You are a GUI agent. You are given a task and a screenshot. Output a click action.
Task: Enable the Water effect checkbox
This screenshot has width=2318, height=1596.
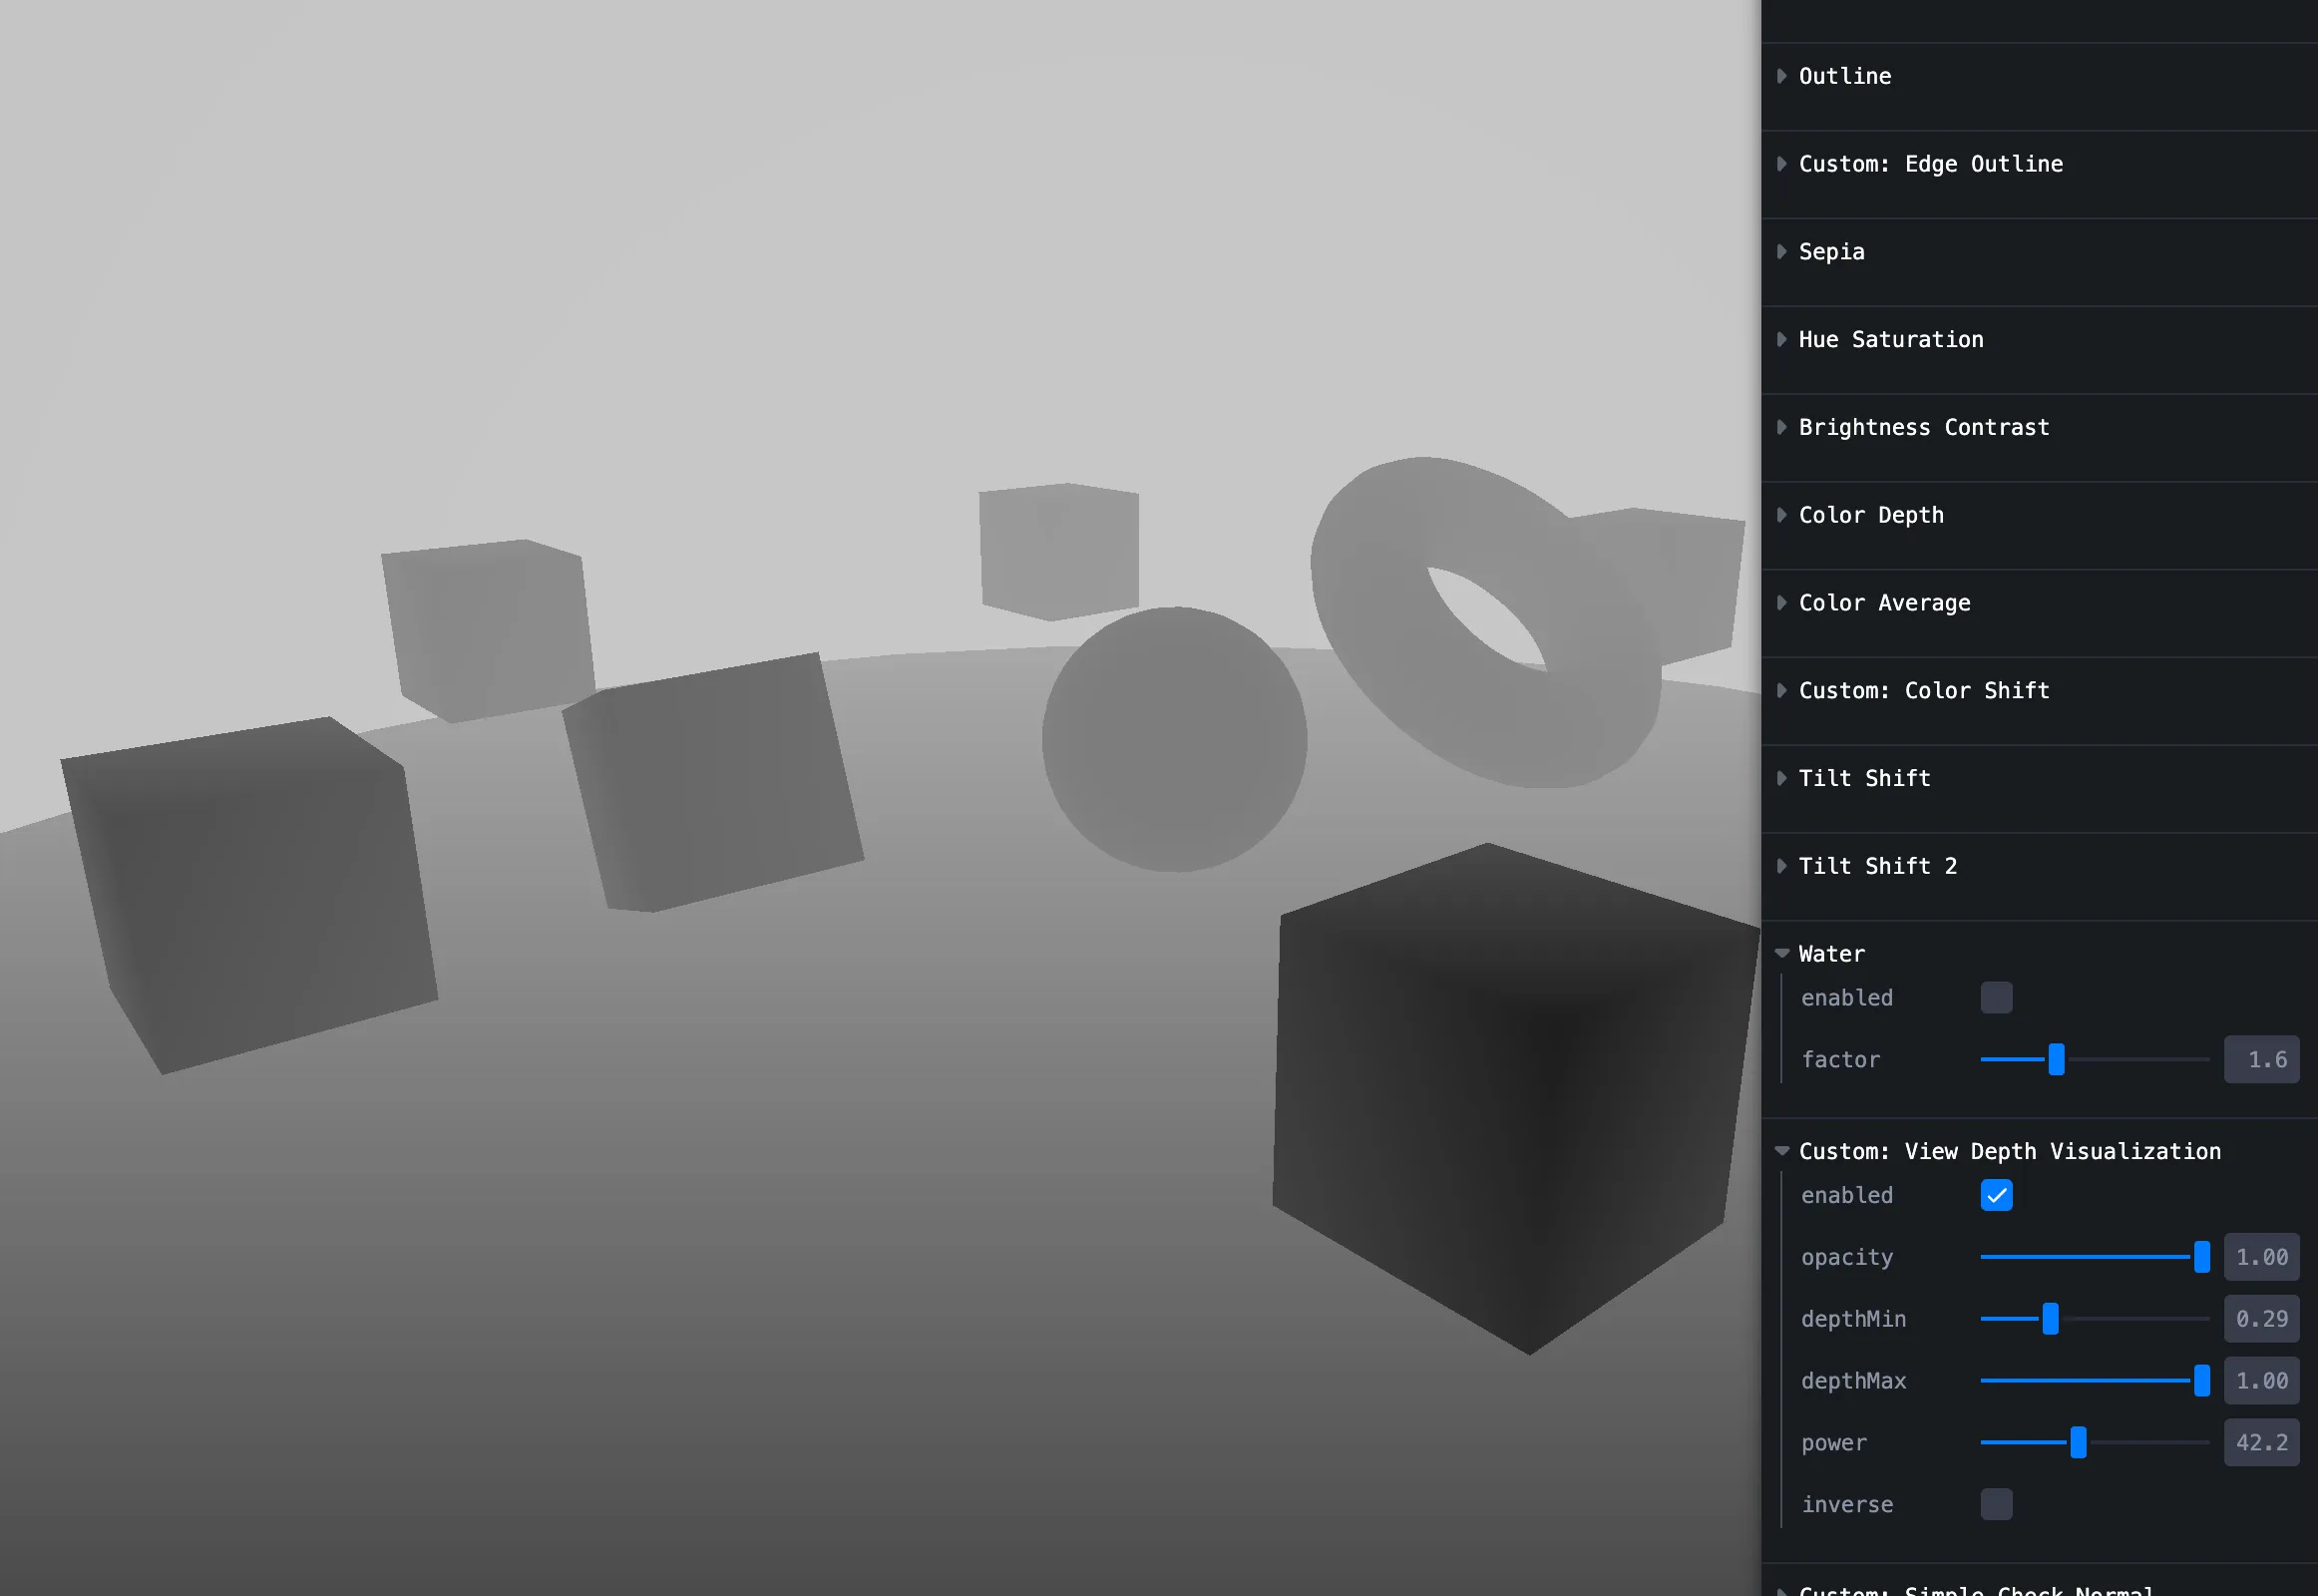(1997, 997)
